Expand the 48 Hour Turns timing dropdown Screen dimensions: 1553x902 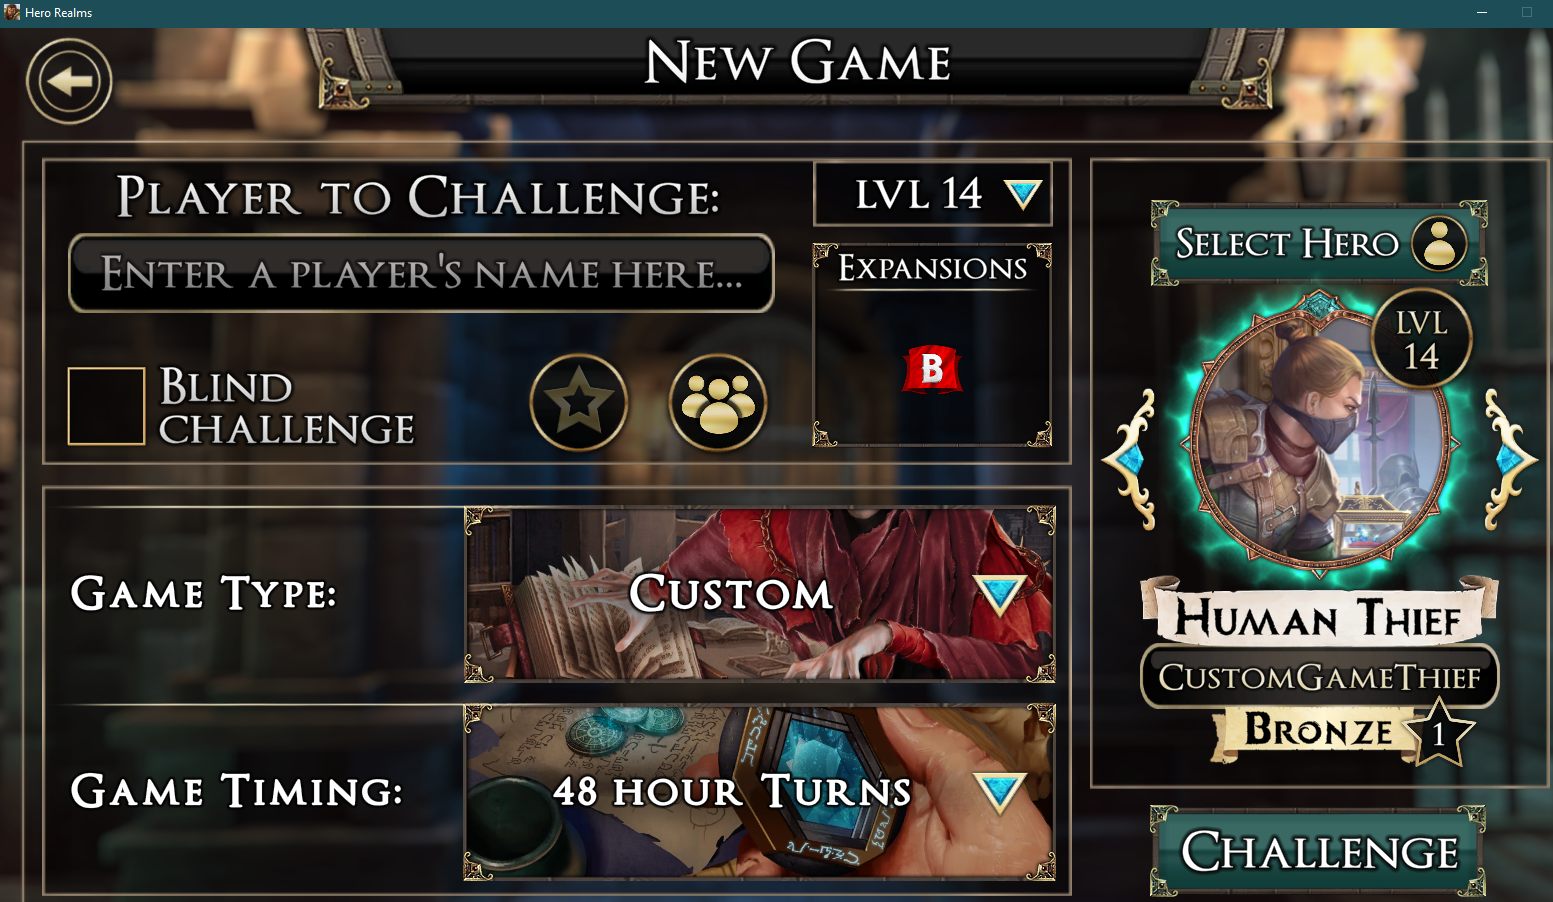pos(760,792)
